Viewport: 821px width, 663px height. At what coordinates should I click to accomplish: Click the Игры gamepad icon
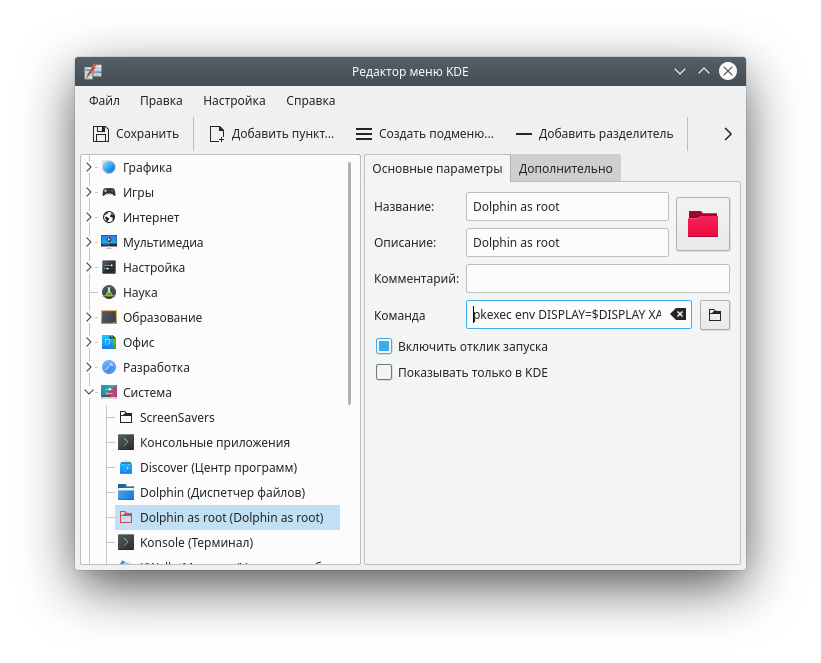coord(109,192)
